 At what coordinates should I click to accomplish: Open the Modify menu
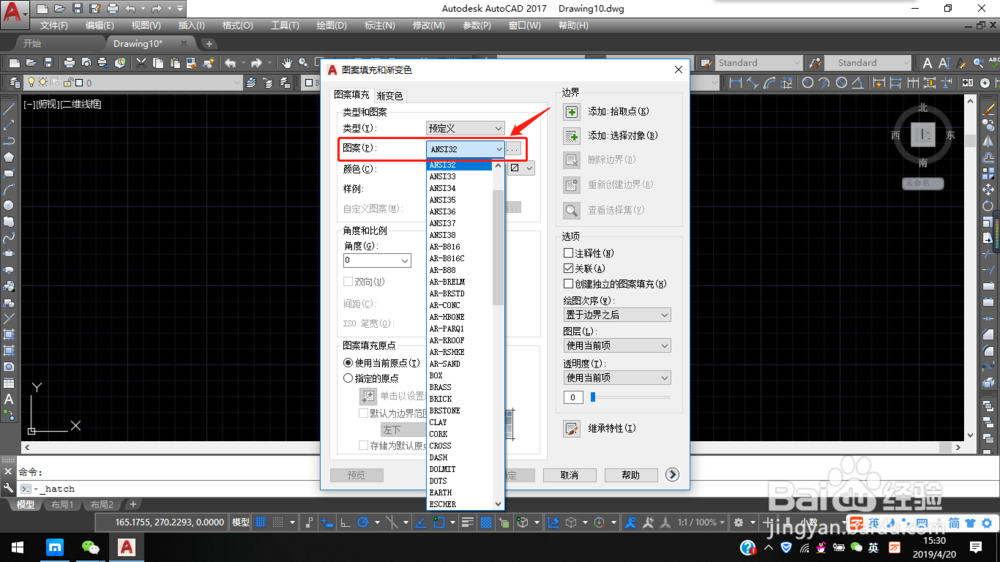pos(429,26)
